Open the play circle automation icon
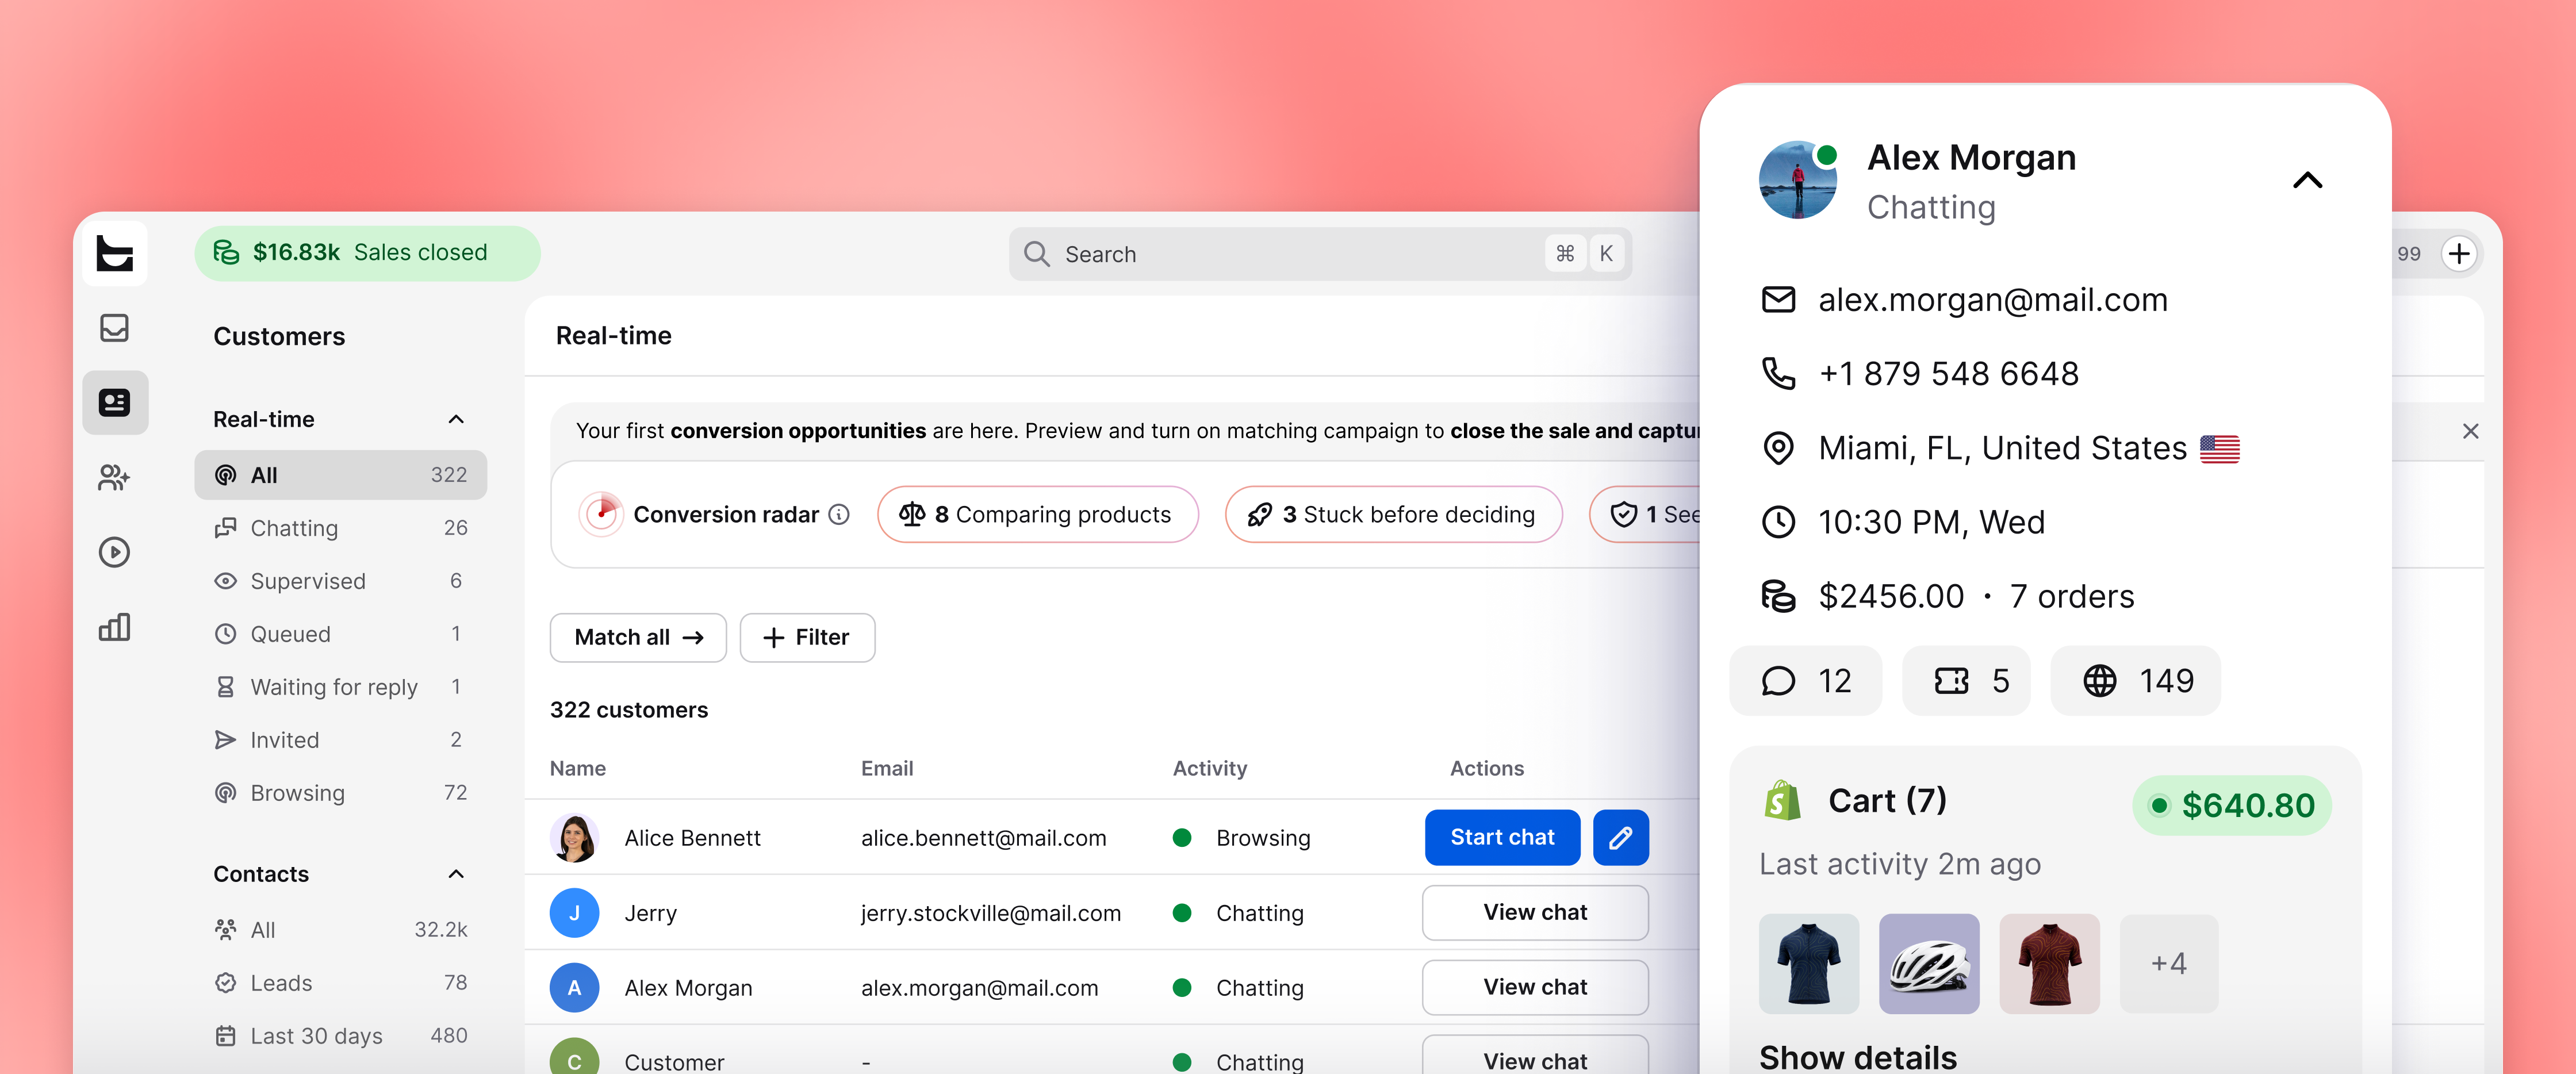The image size is (2576, 1074). point(115,552)
